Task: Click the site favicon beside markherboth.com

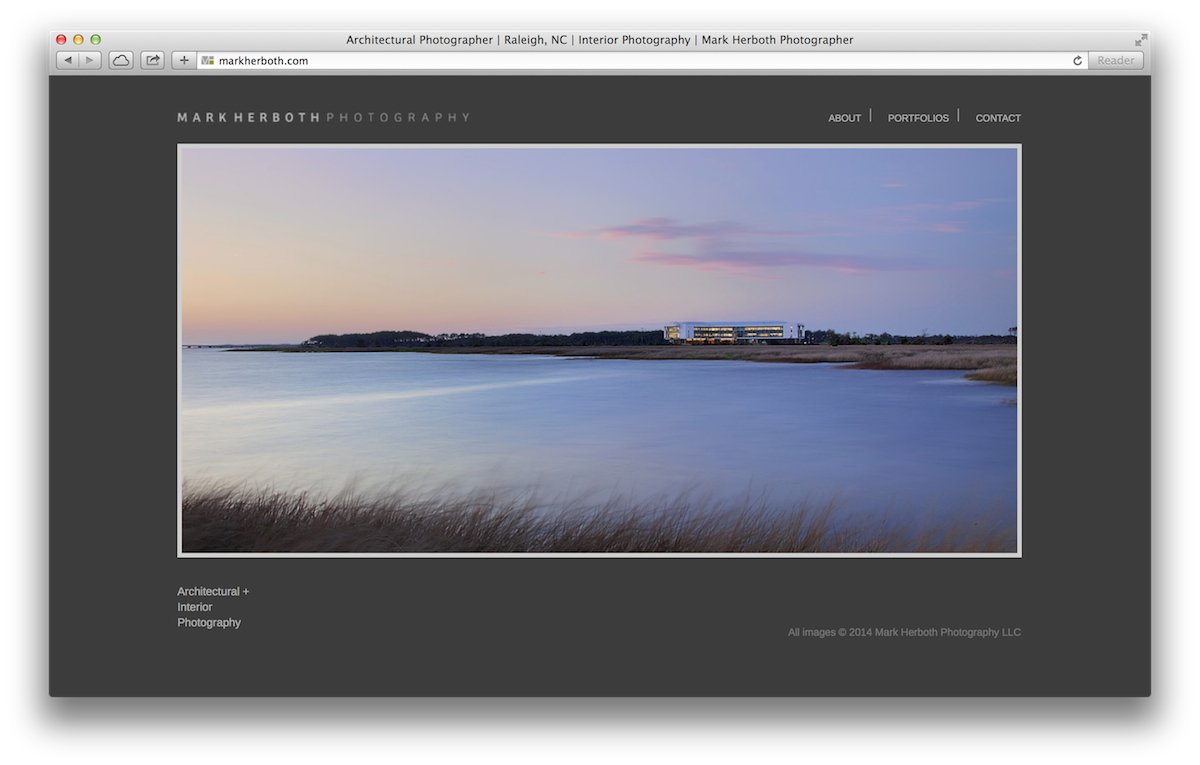Action: (x=208, y=61)
